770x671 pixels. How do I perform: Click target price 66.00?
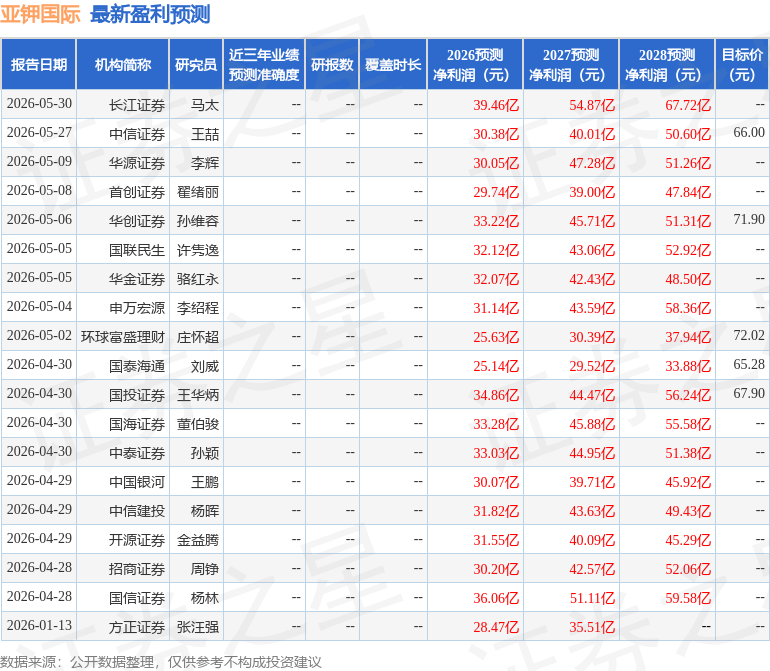coord(749,132)
